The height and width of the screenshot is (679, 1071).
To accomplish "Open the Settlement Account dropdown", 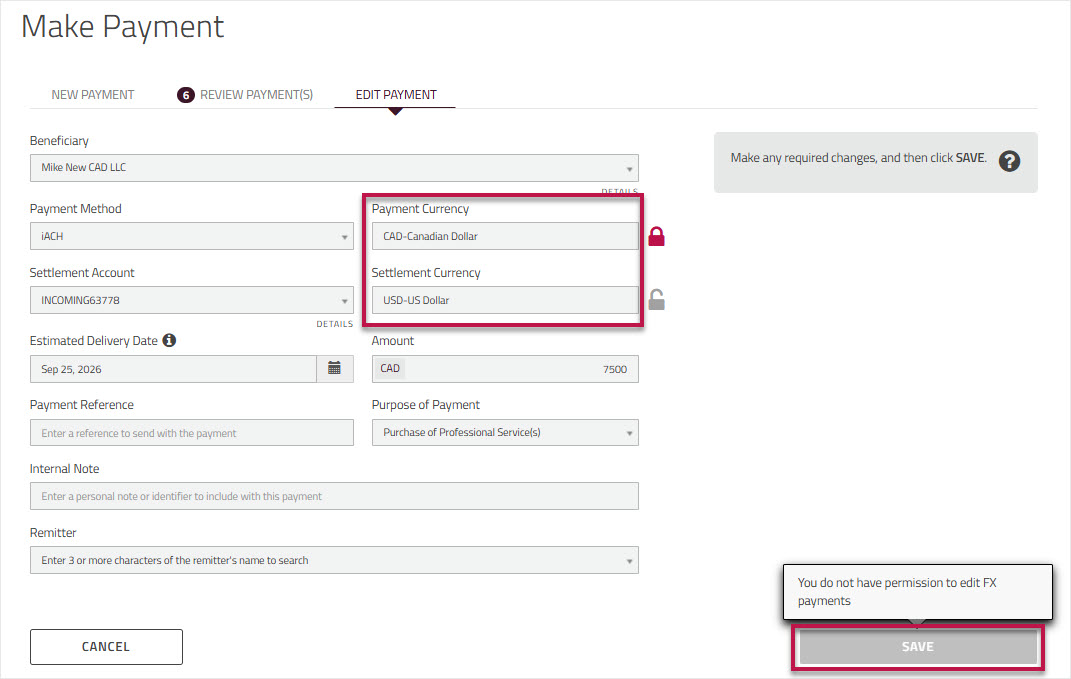I will (192, 300).
